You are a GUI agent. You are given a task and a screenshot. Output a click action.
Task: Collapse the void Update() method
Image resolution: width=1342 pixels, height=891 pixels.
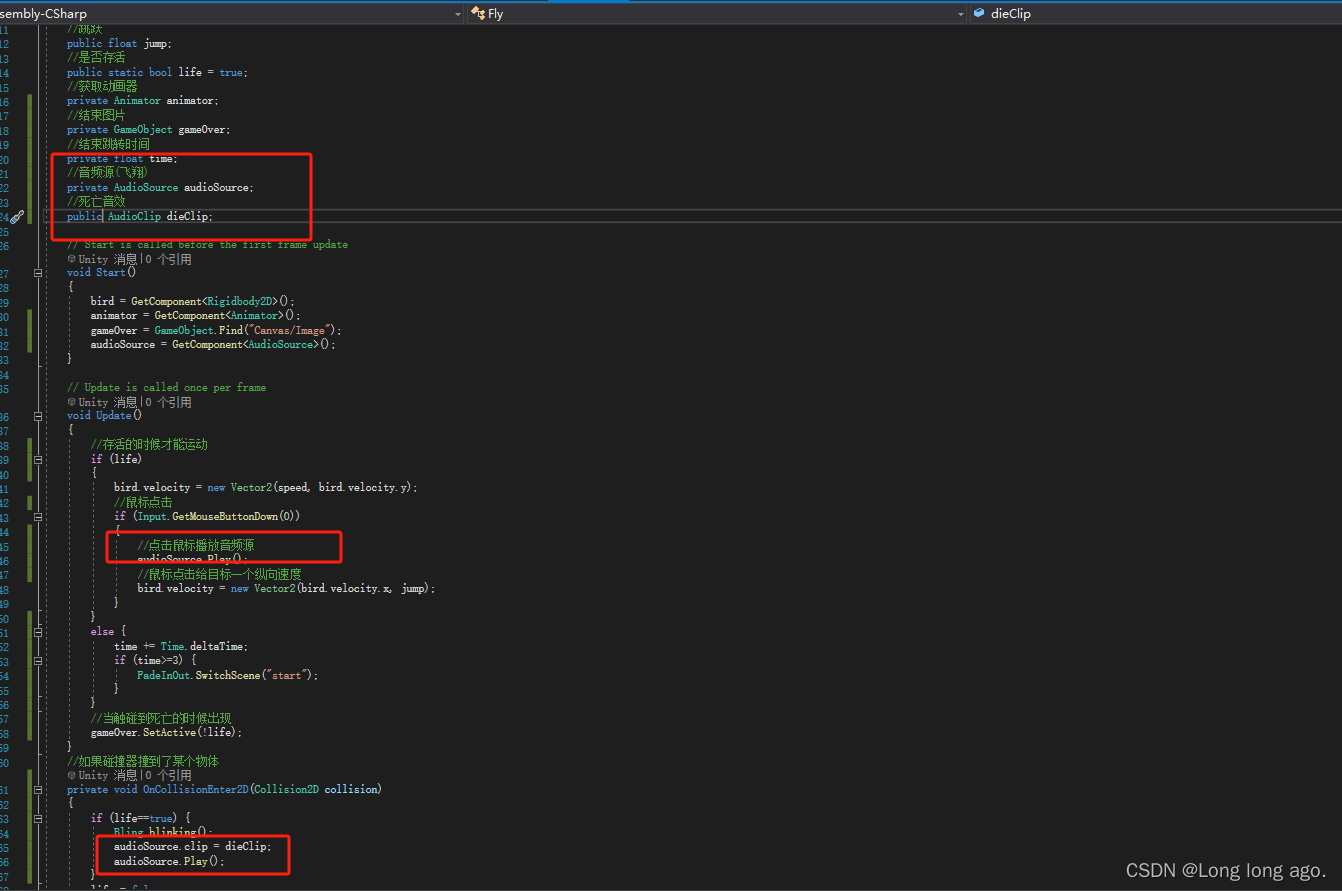(38, 415)
